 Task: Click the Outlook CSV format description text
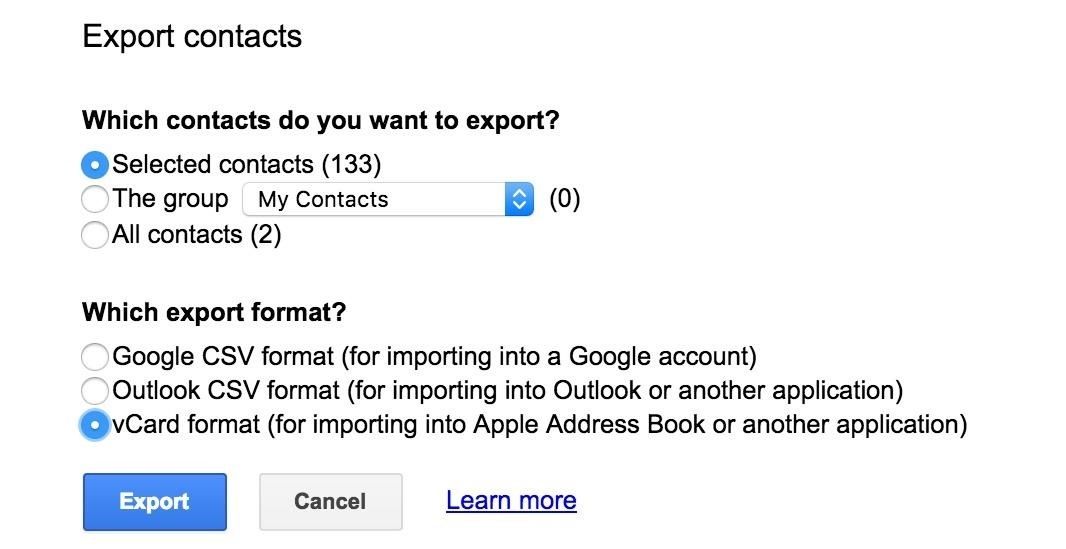[x=507, y=390]
